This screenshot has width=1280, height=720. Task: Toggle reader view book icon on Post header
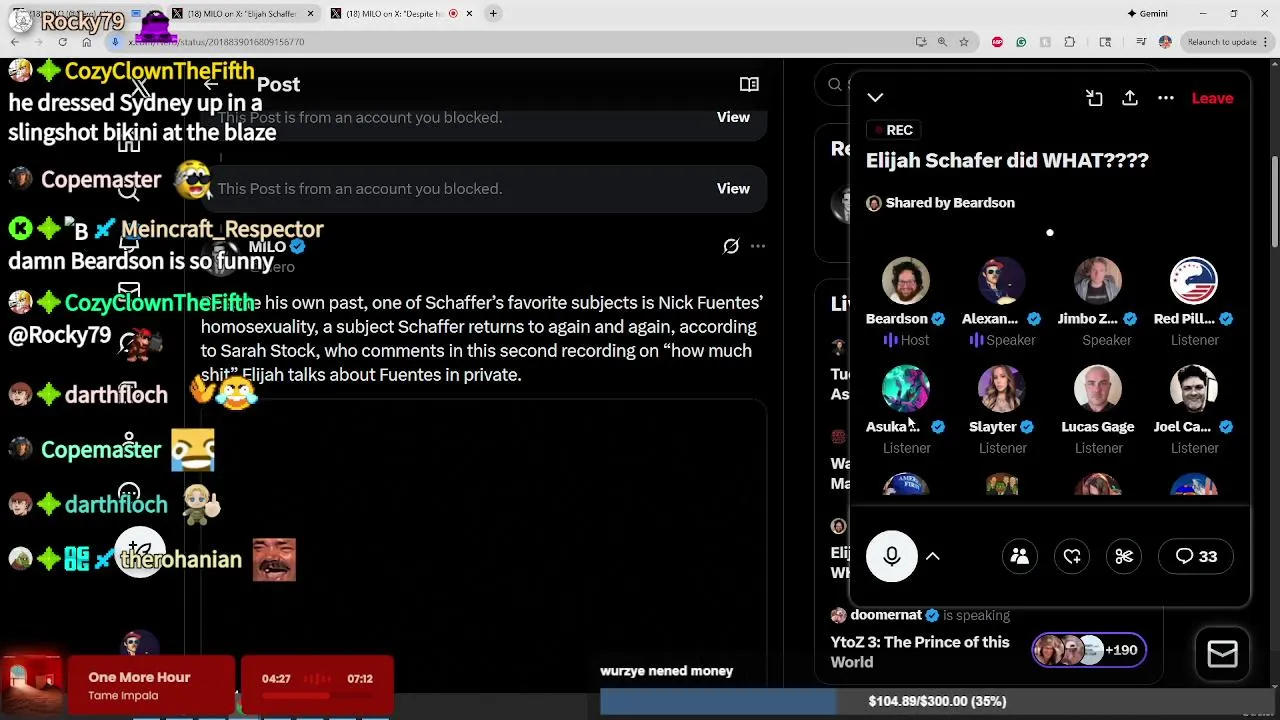point(749,84)
